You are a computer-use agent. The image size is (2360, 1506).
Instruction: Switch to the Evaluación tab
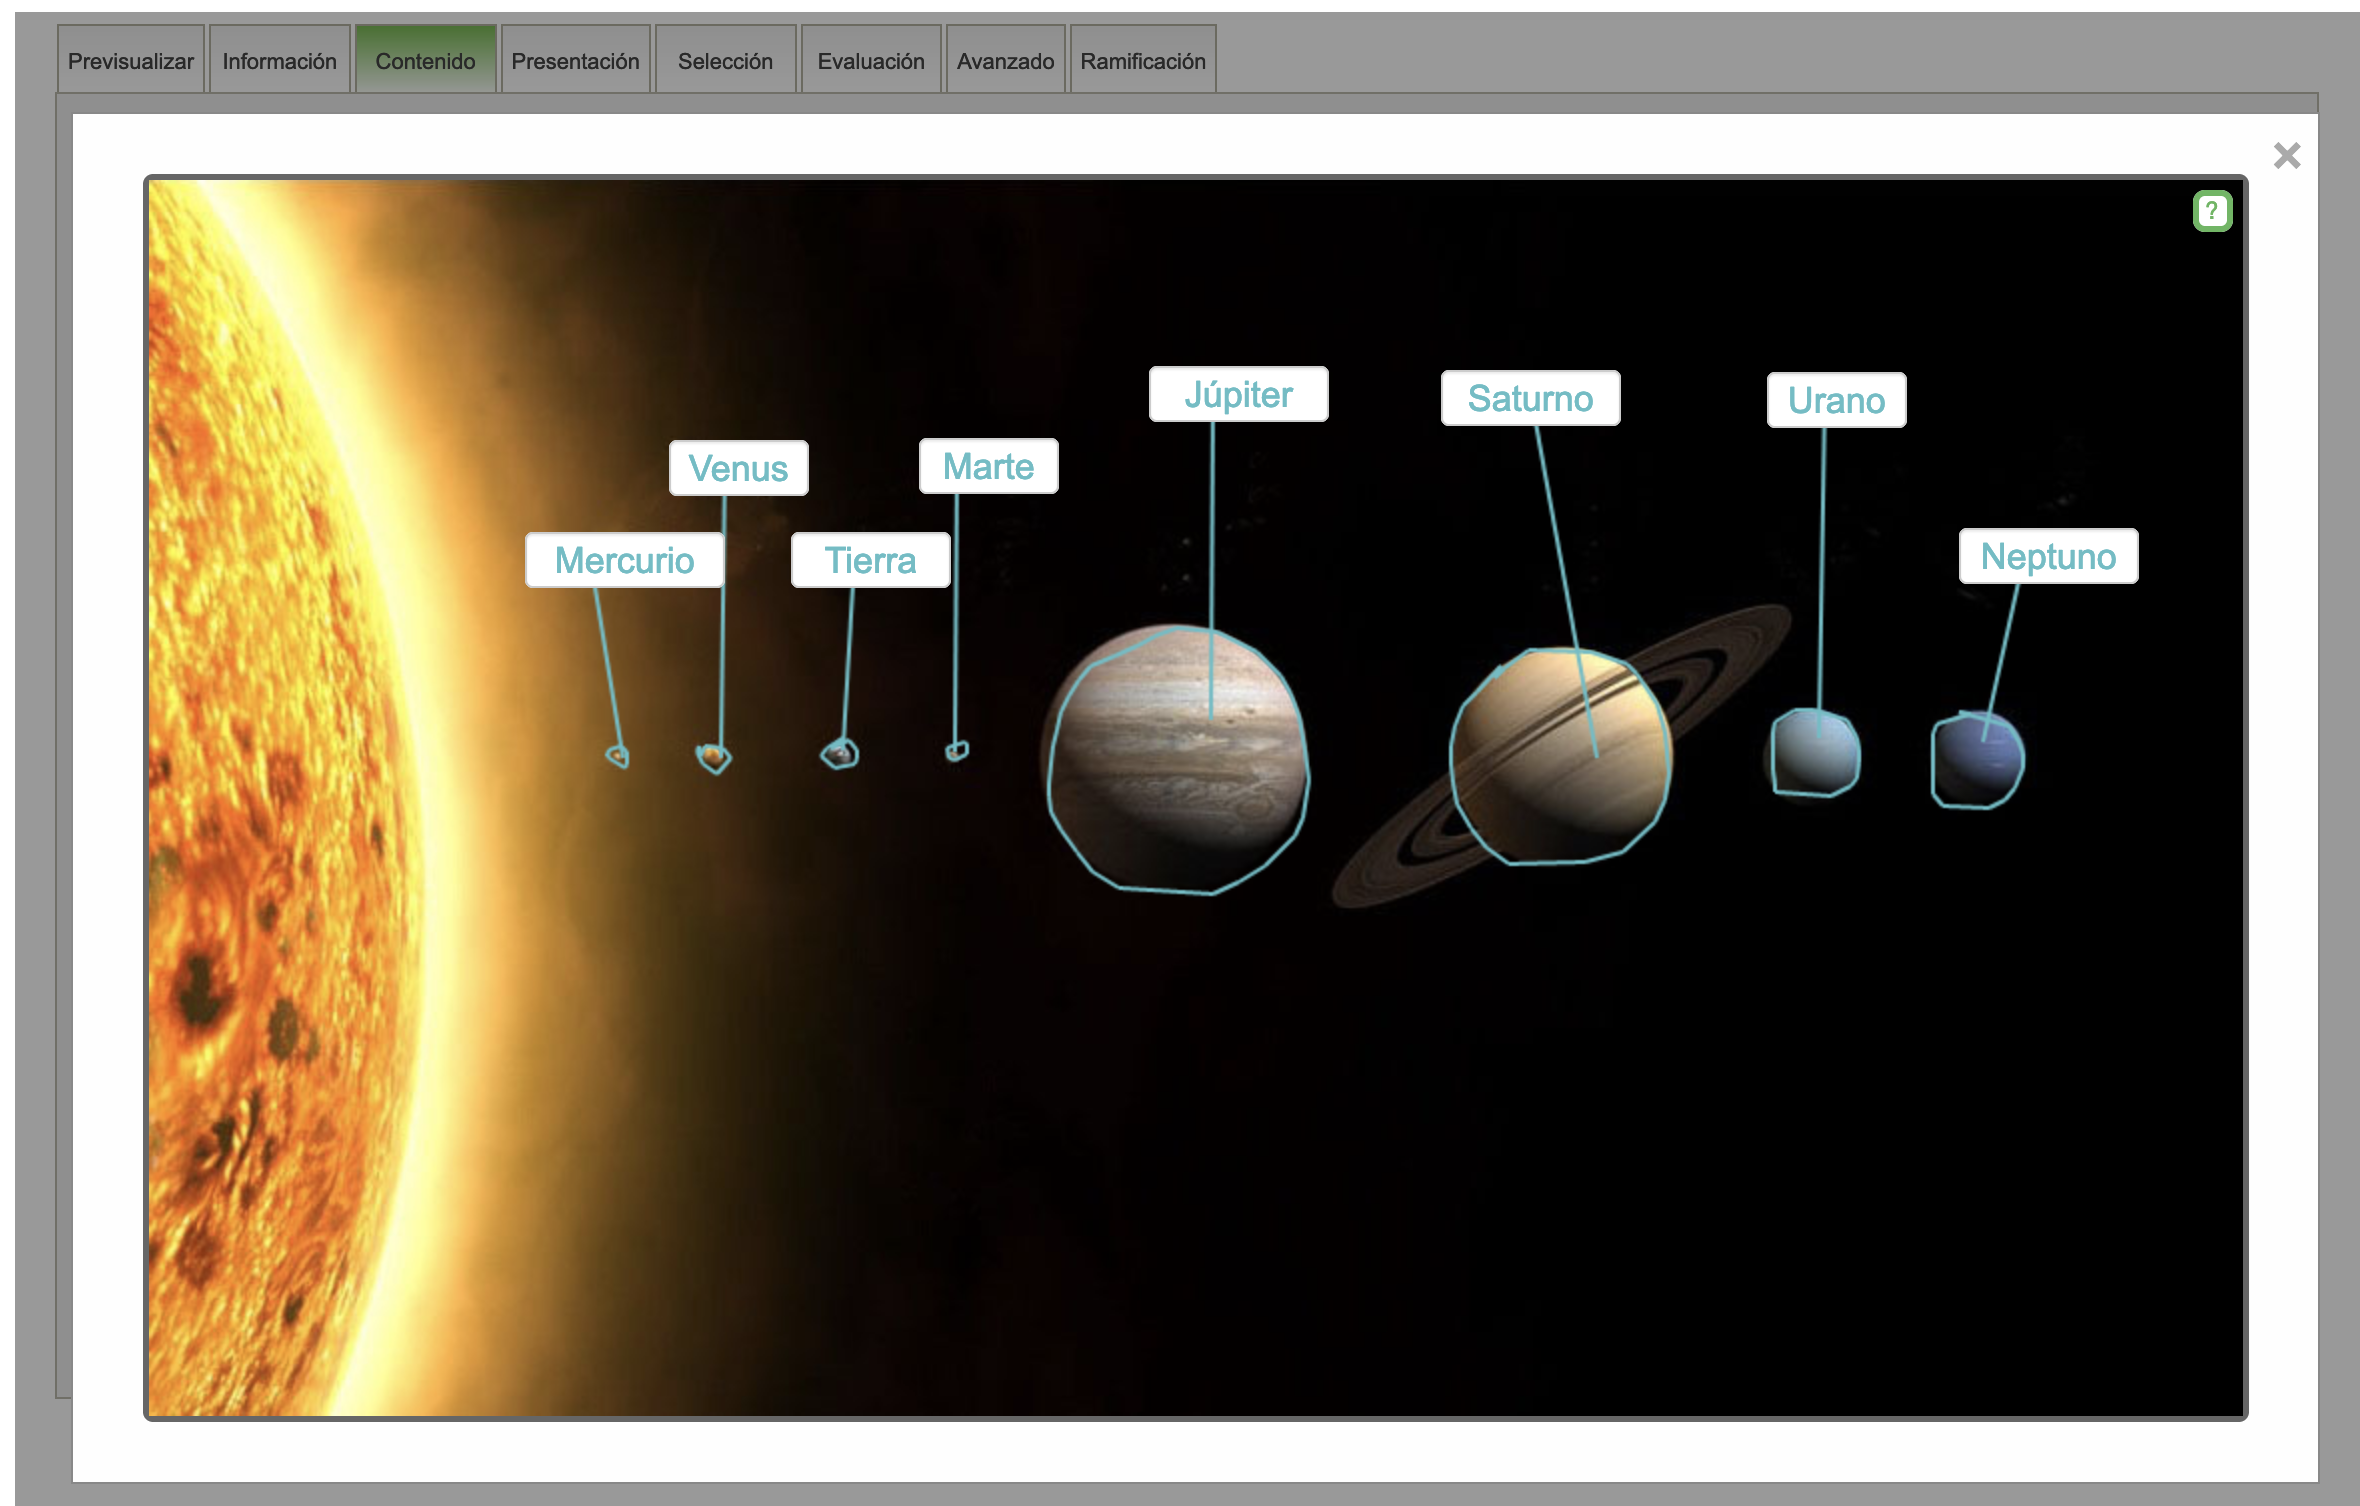click(870, 61)
